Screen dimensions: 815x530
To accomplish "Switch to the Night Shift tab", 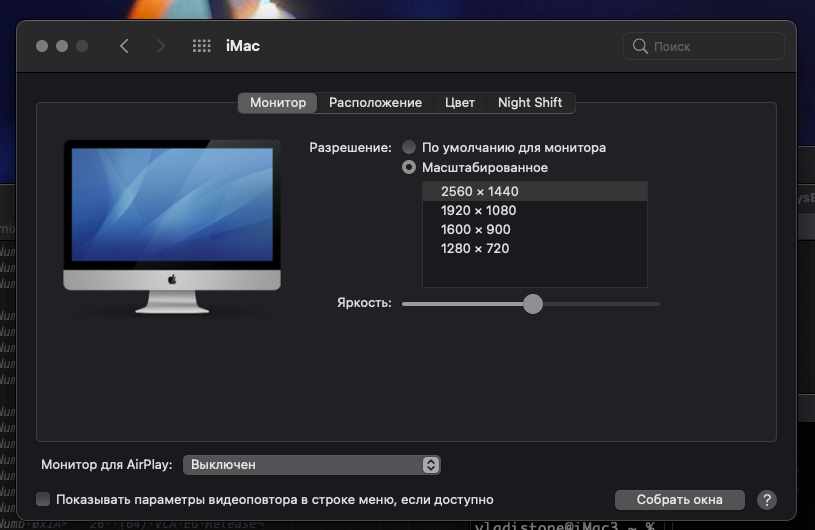I will [x=530, y=102].
